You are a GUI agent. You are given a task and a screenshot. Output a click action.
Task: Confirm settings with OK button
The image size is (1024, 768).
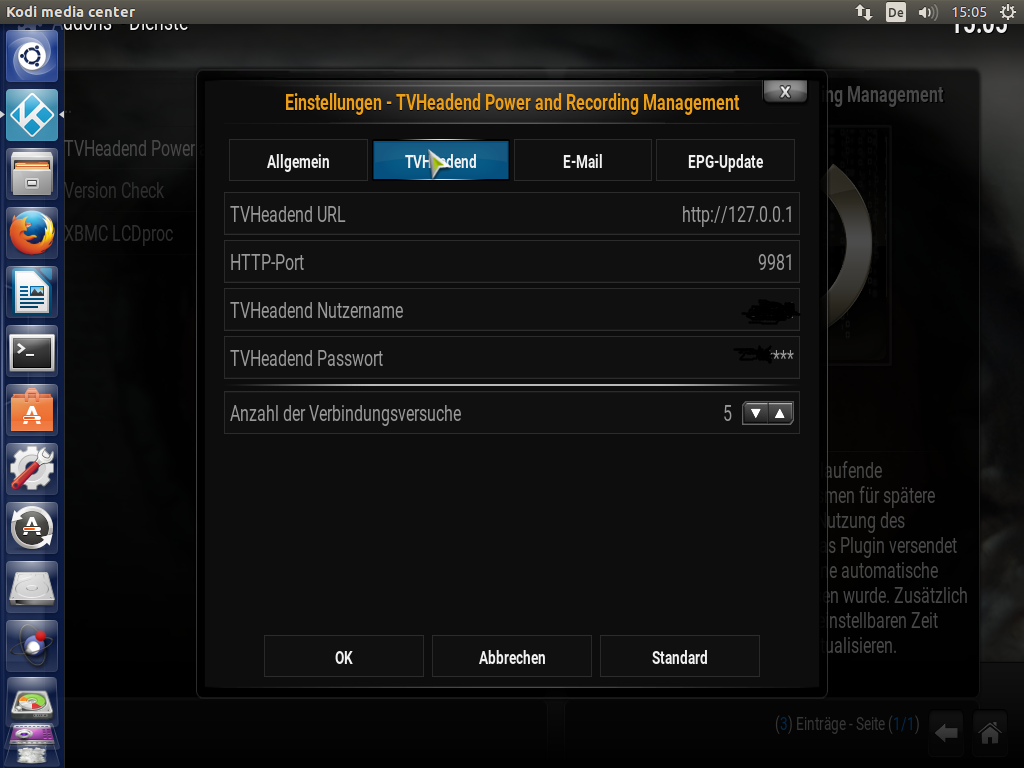[344, 656]
